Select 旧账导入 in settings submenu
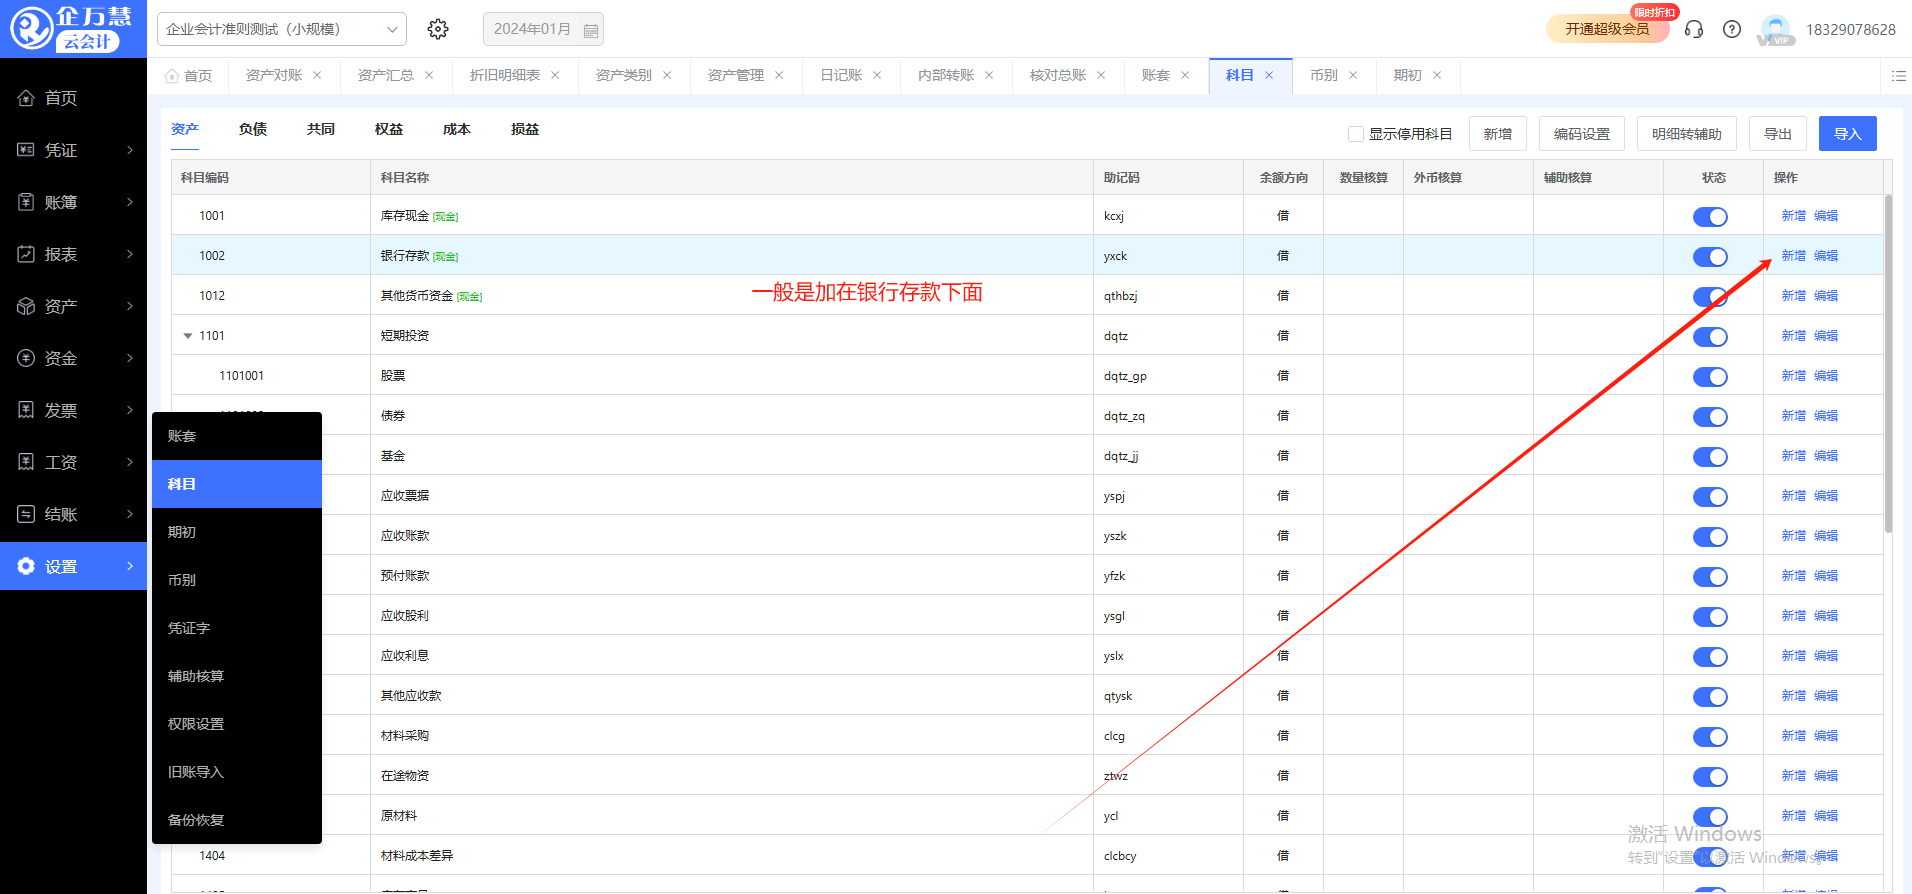The height and width of the screenshot is (894, 1912). (237, 772)
